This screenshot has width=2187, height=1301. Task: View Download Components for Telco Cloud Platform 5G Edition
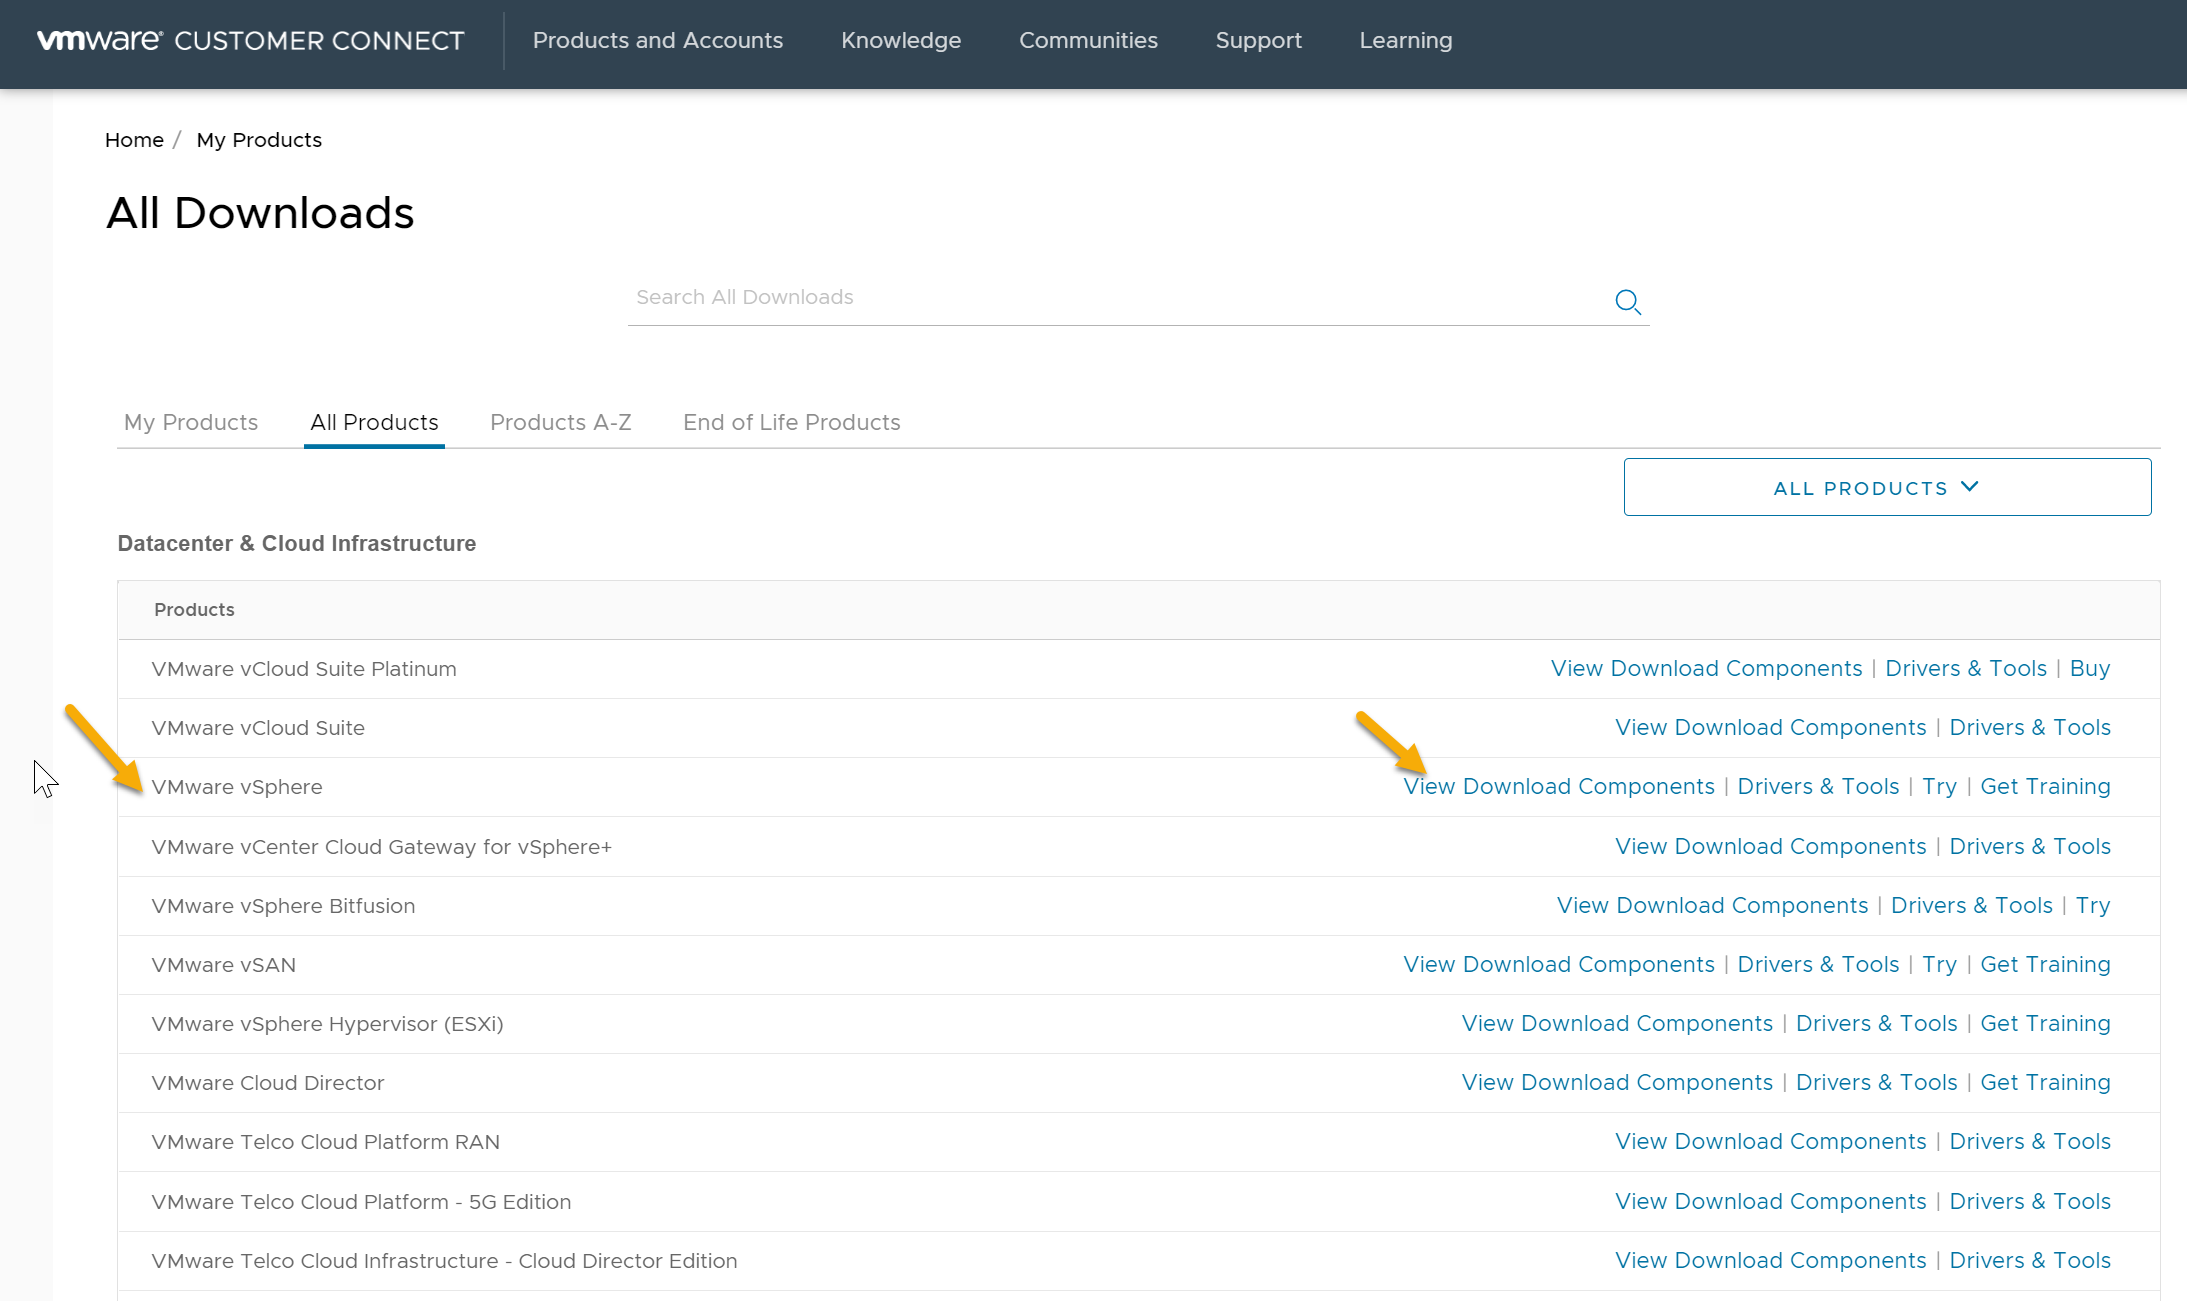[1770, 1201]
